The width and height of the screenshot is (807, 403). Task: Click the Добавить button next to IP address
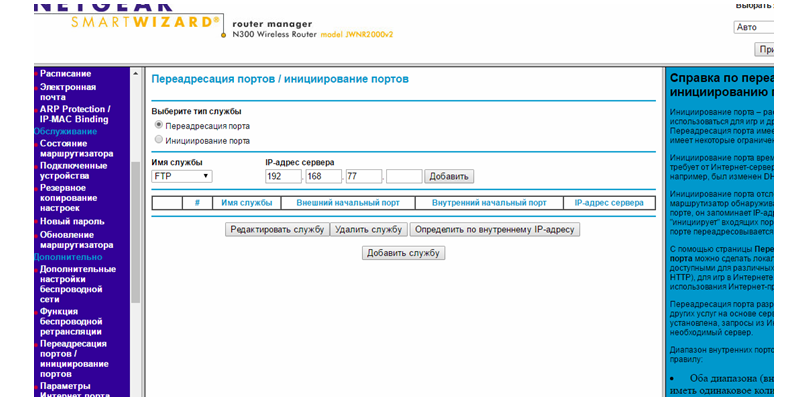449,177
